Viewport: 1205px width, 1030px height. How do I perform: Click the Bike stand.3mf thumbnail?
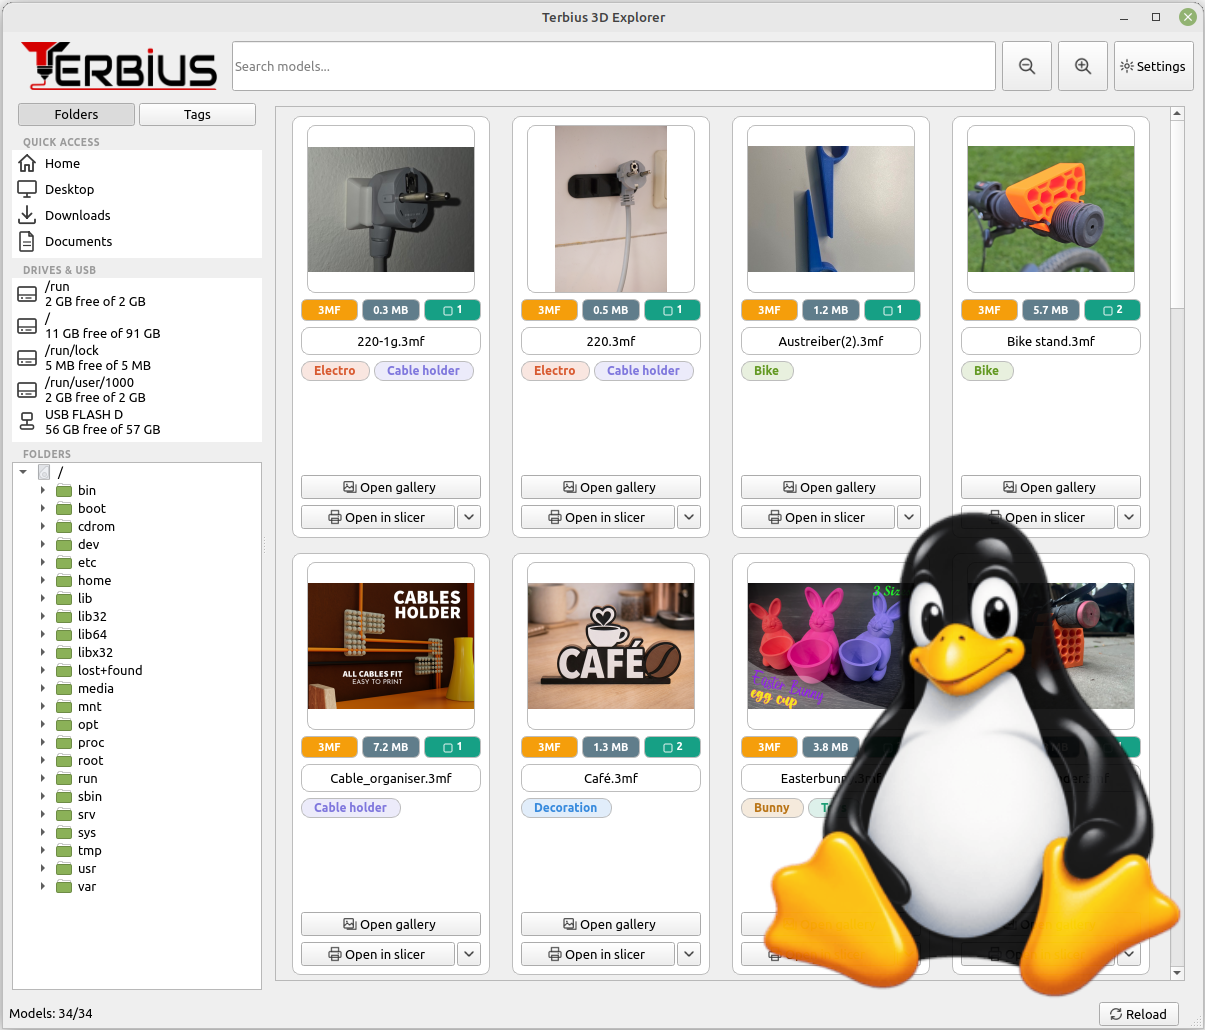1051,209
